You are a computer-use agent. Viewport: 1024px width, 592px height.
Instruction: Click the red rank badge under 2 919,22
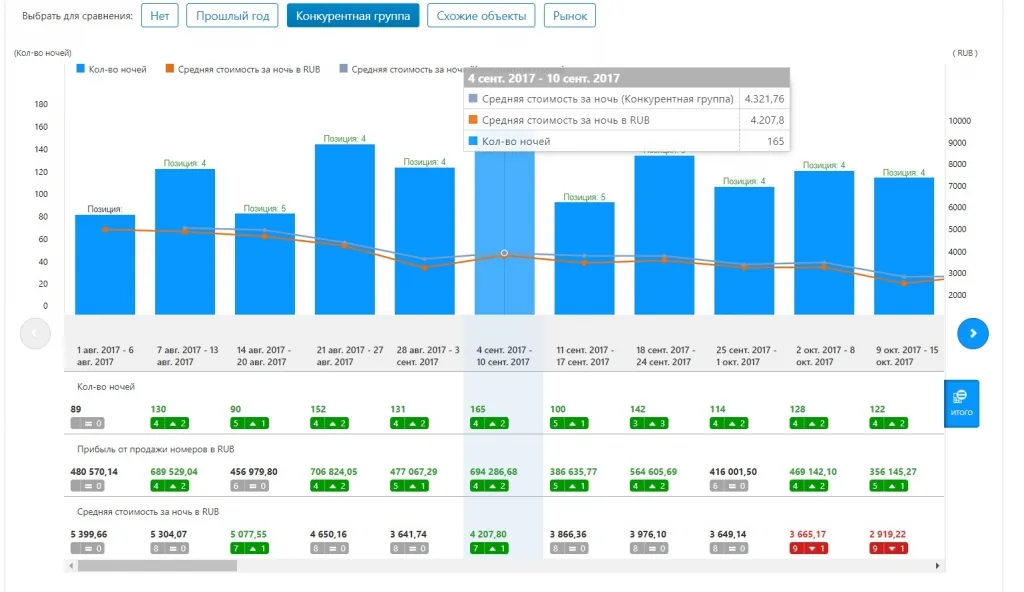889,548
